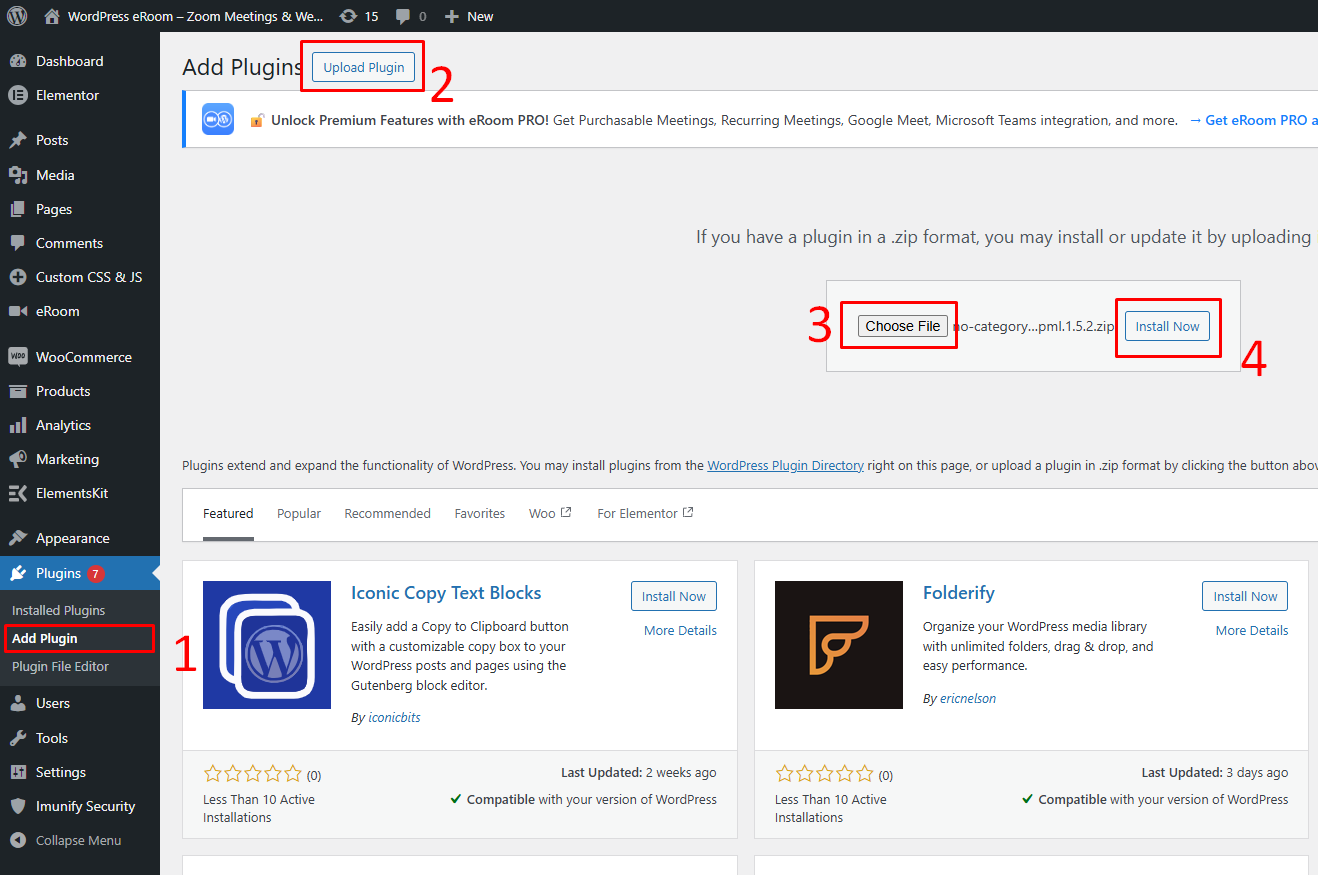The width and height of the screenshot is (1318, 875).
Task: Click the Choose File button
Action: 903,326
